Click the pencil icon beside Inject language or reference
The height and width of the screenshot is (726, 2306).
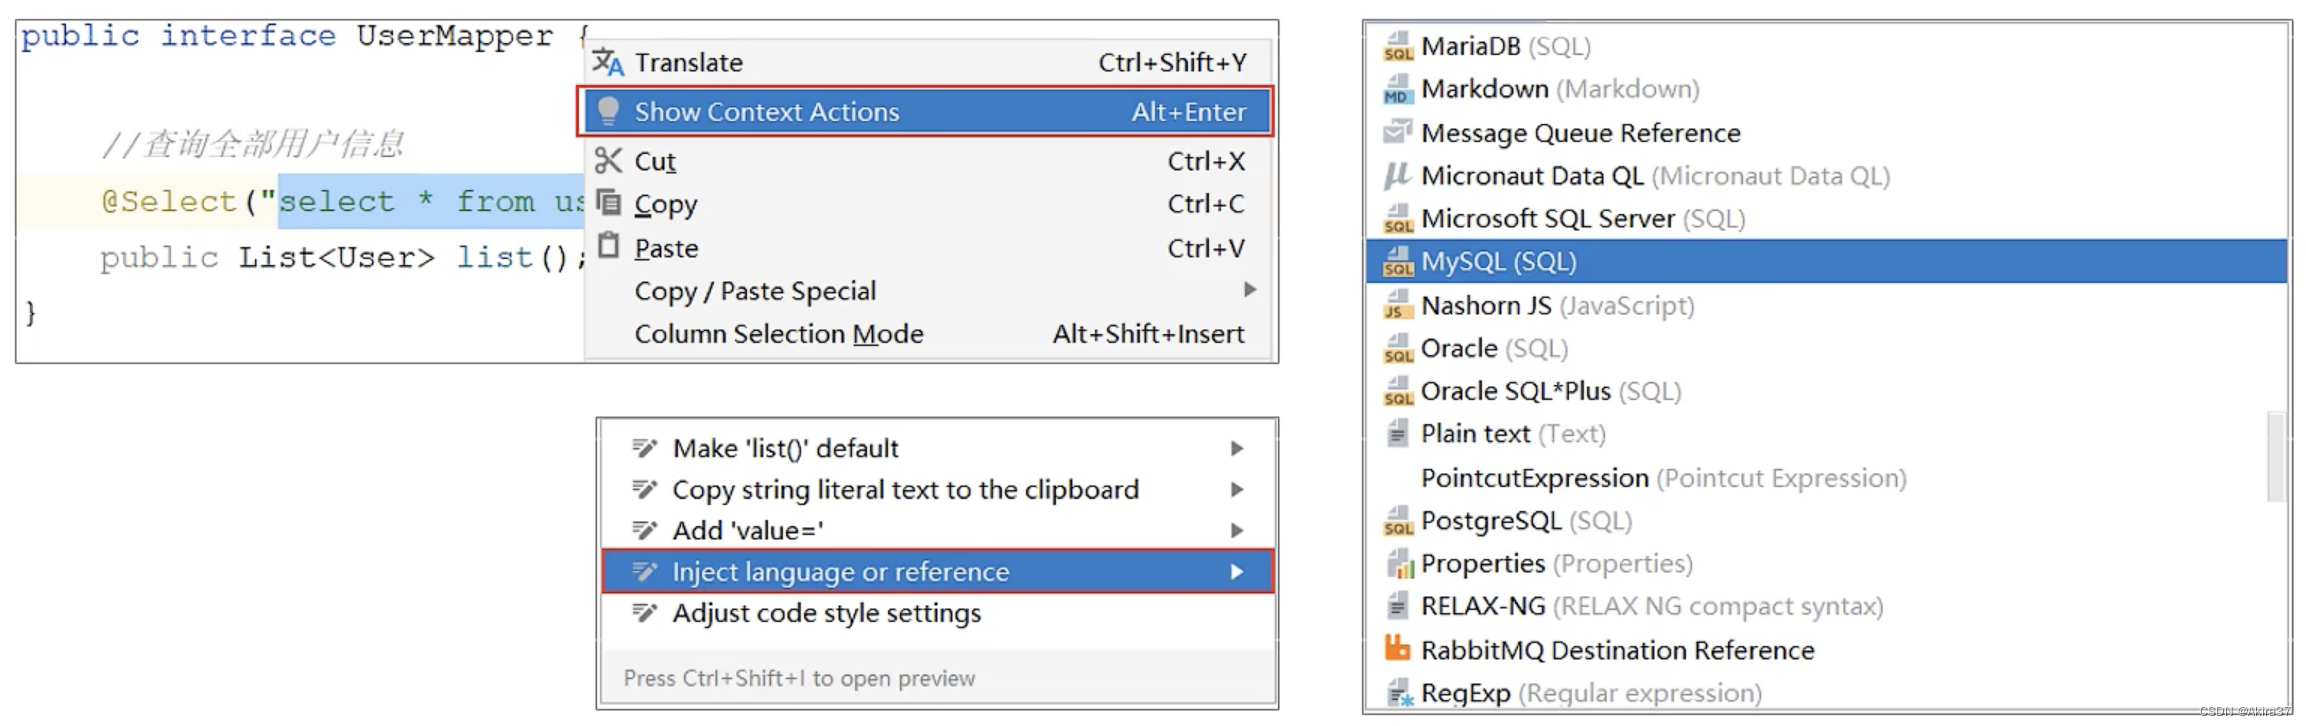coord(645,571)
